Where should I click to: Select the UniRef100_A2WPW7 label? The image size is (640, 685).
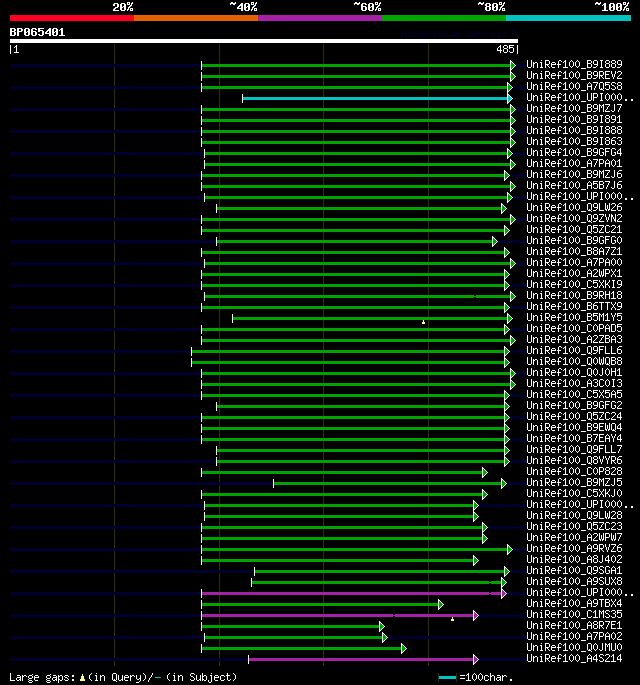click(574, 538)
